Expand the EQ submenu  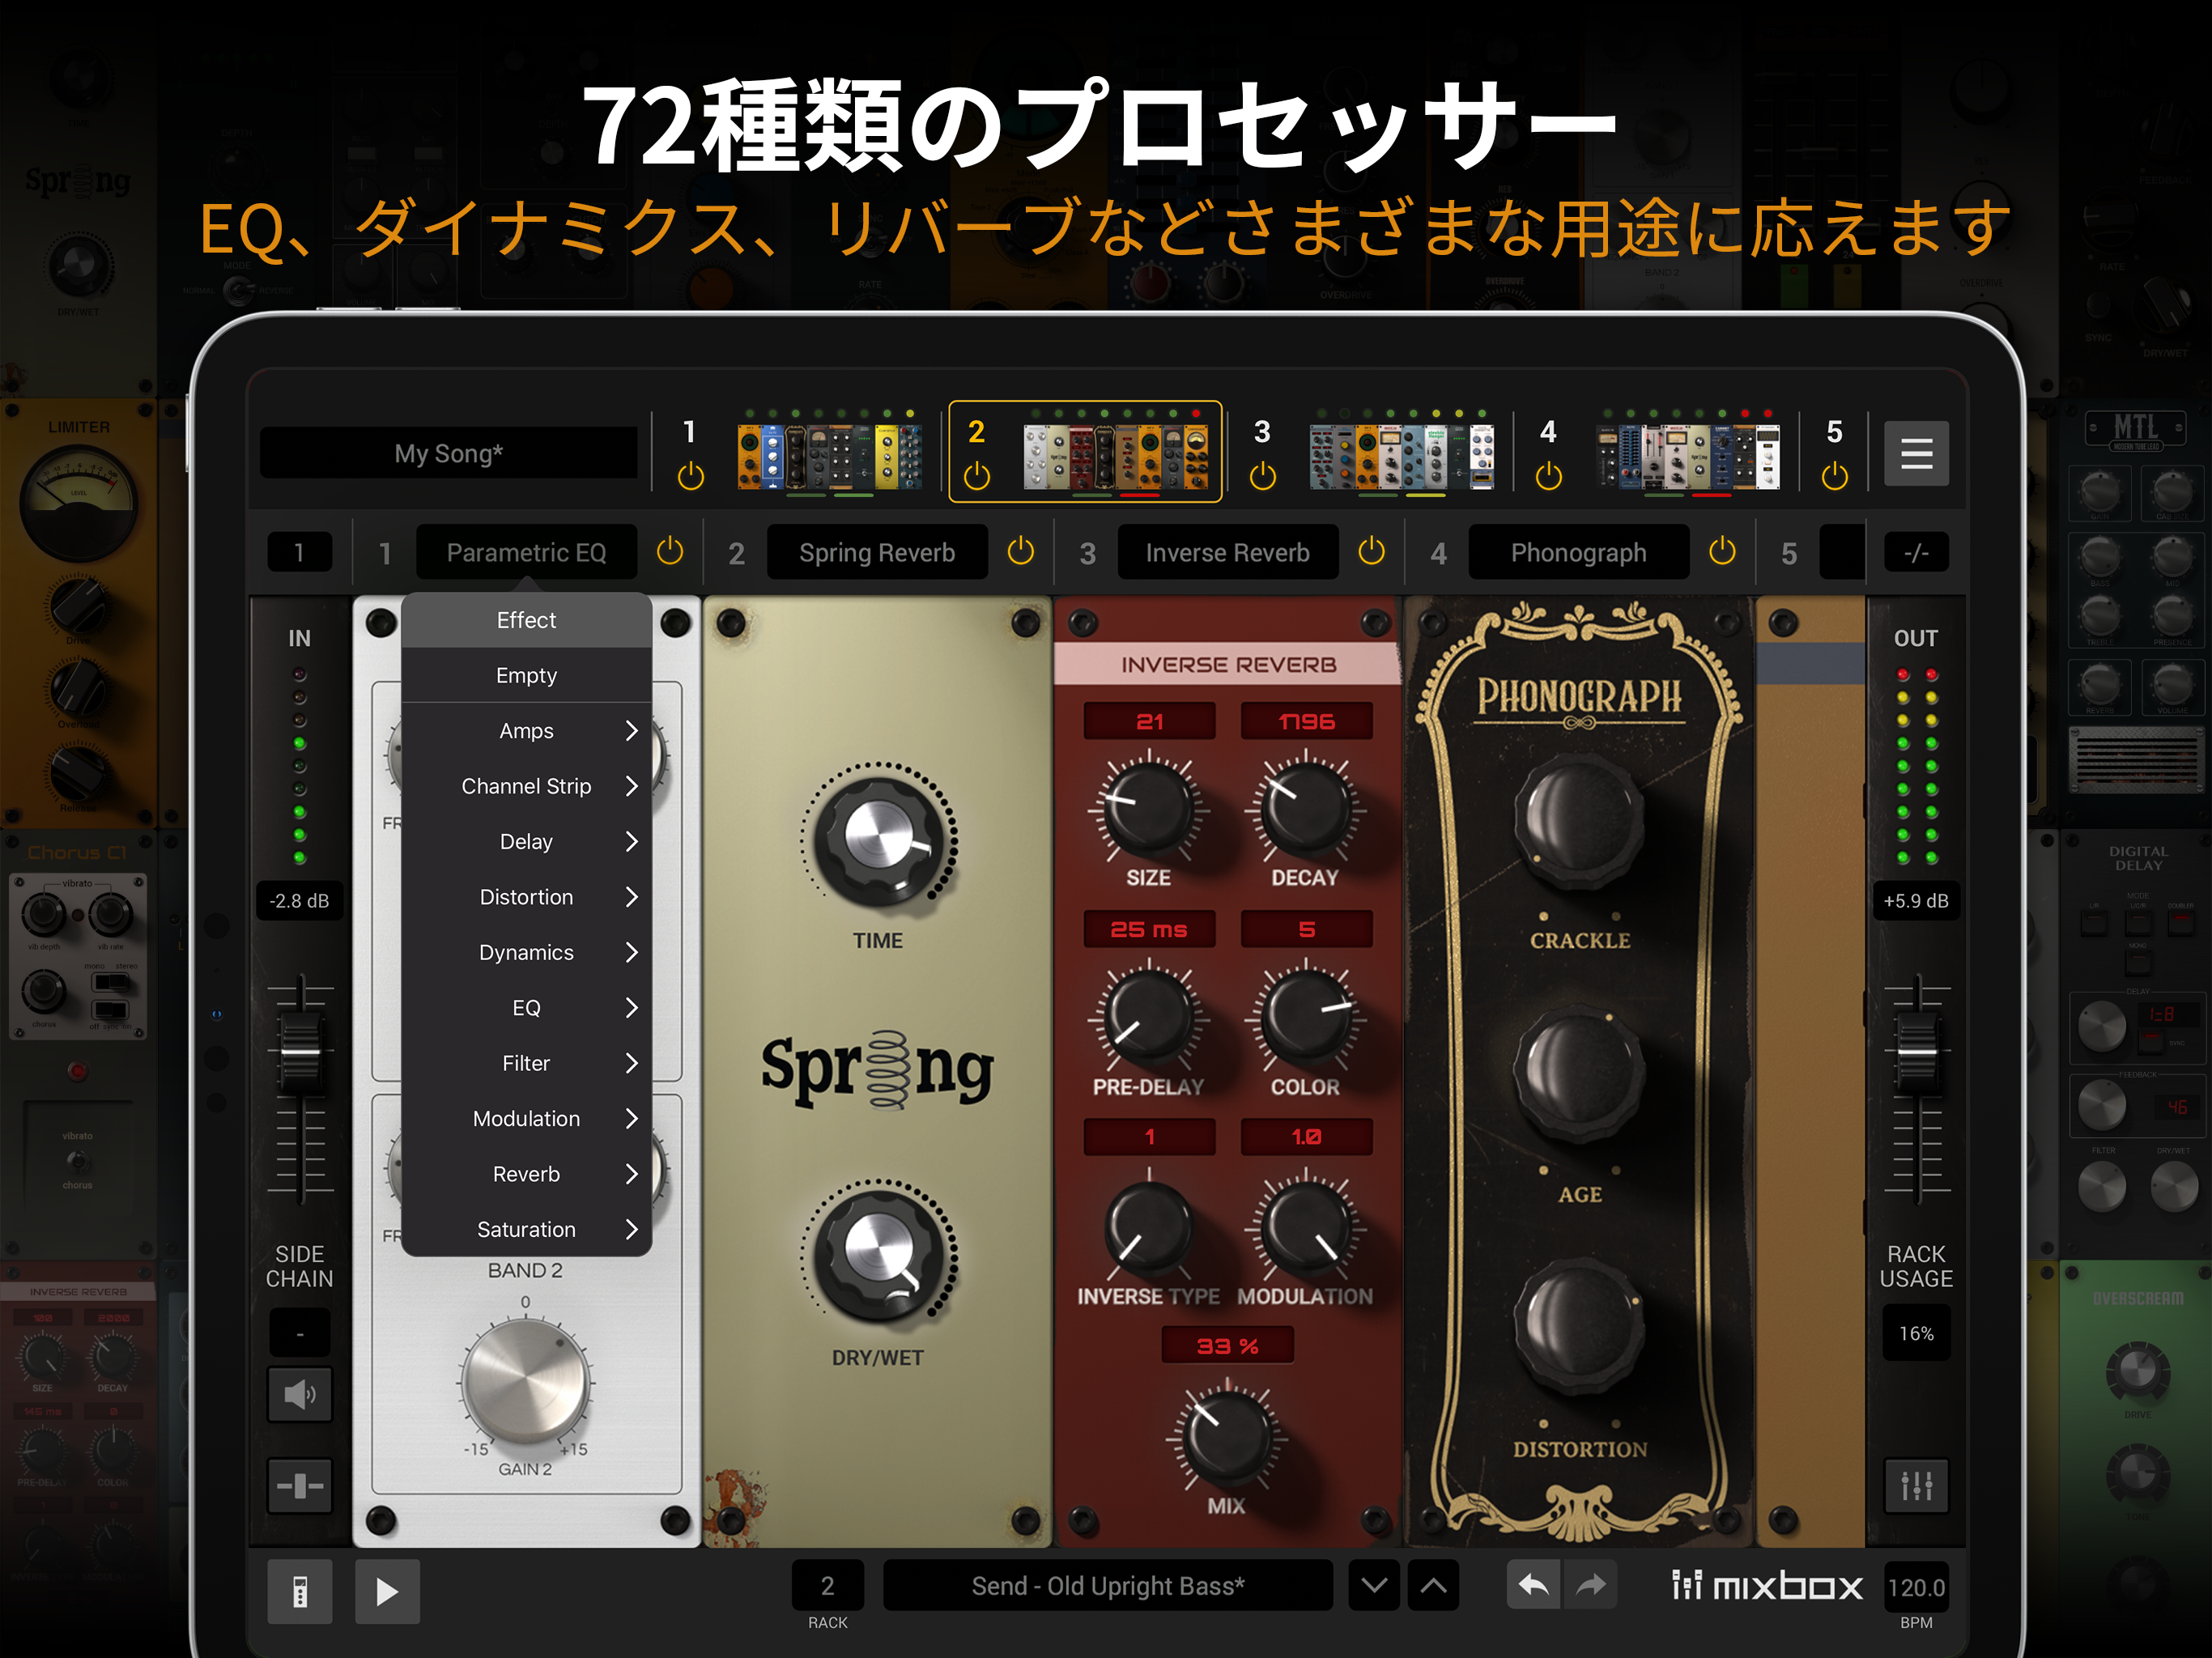coord(526,1008)
